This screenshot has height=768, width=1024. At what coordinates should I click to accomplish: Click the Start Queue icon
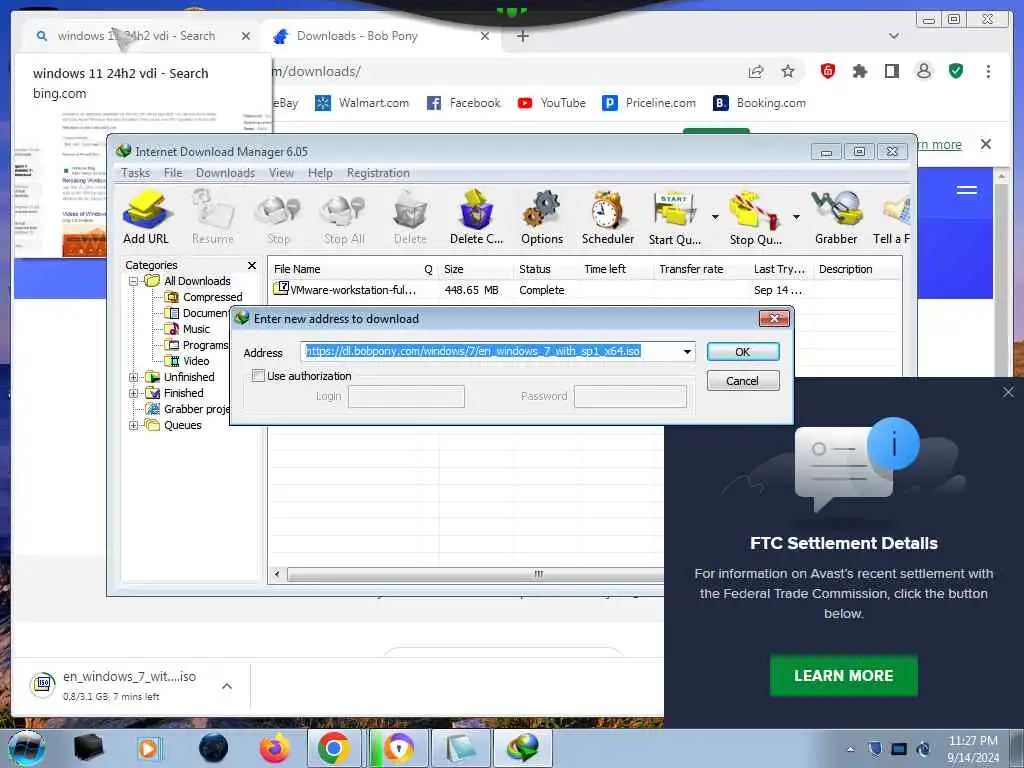(x=675, y=217)
